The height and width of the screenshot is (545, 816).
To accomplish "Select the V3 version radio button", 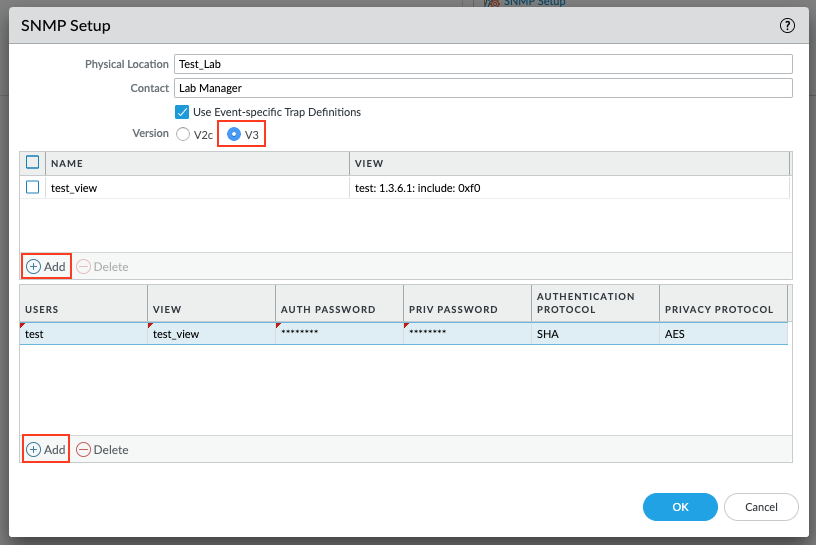I will click(x=234, y=134).
